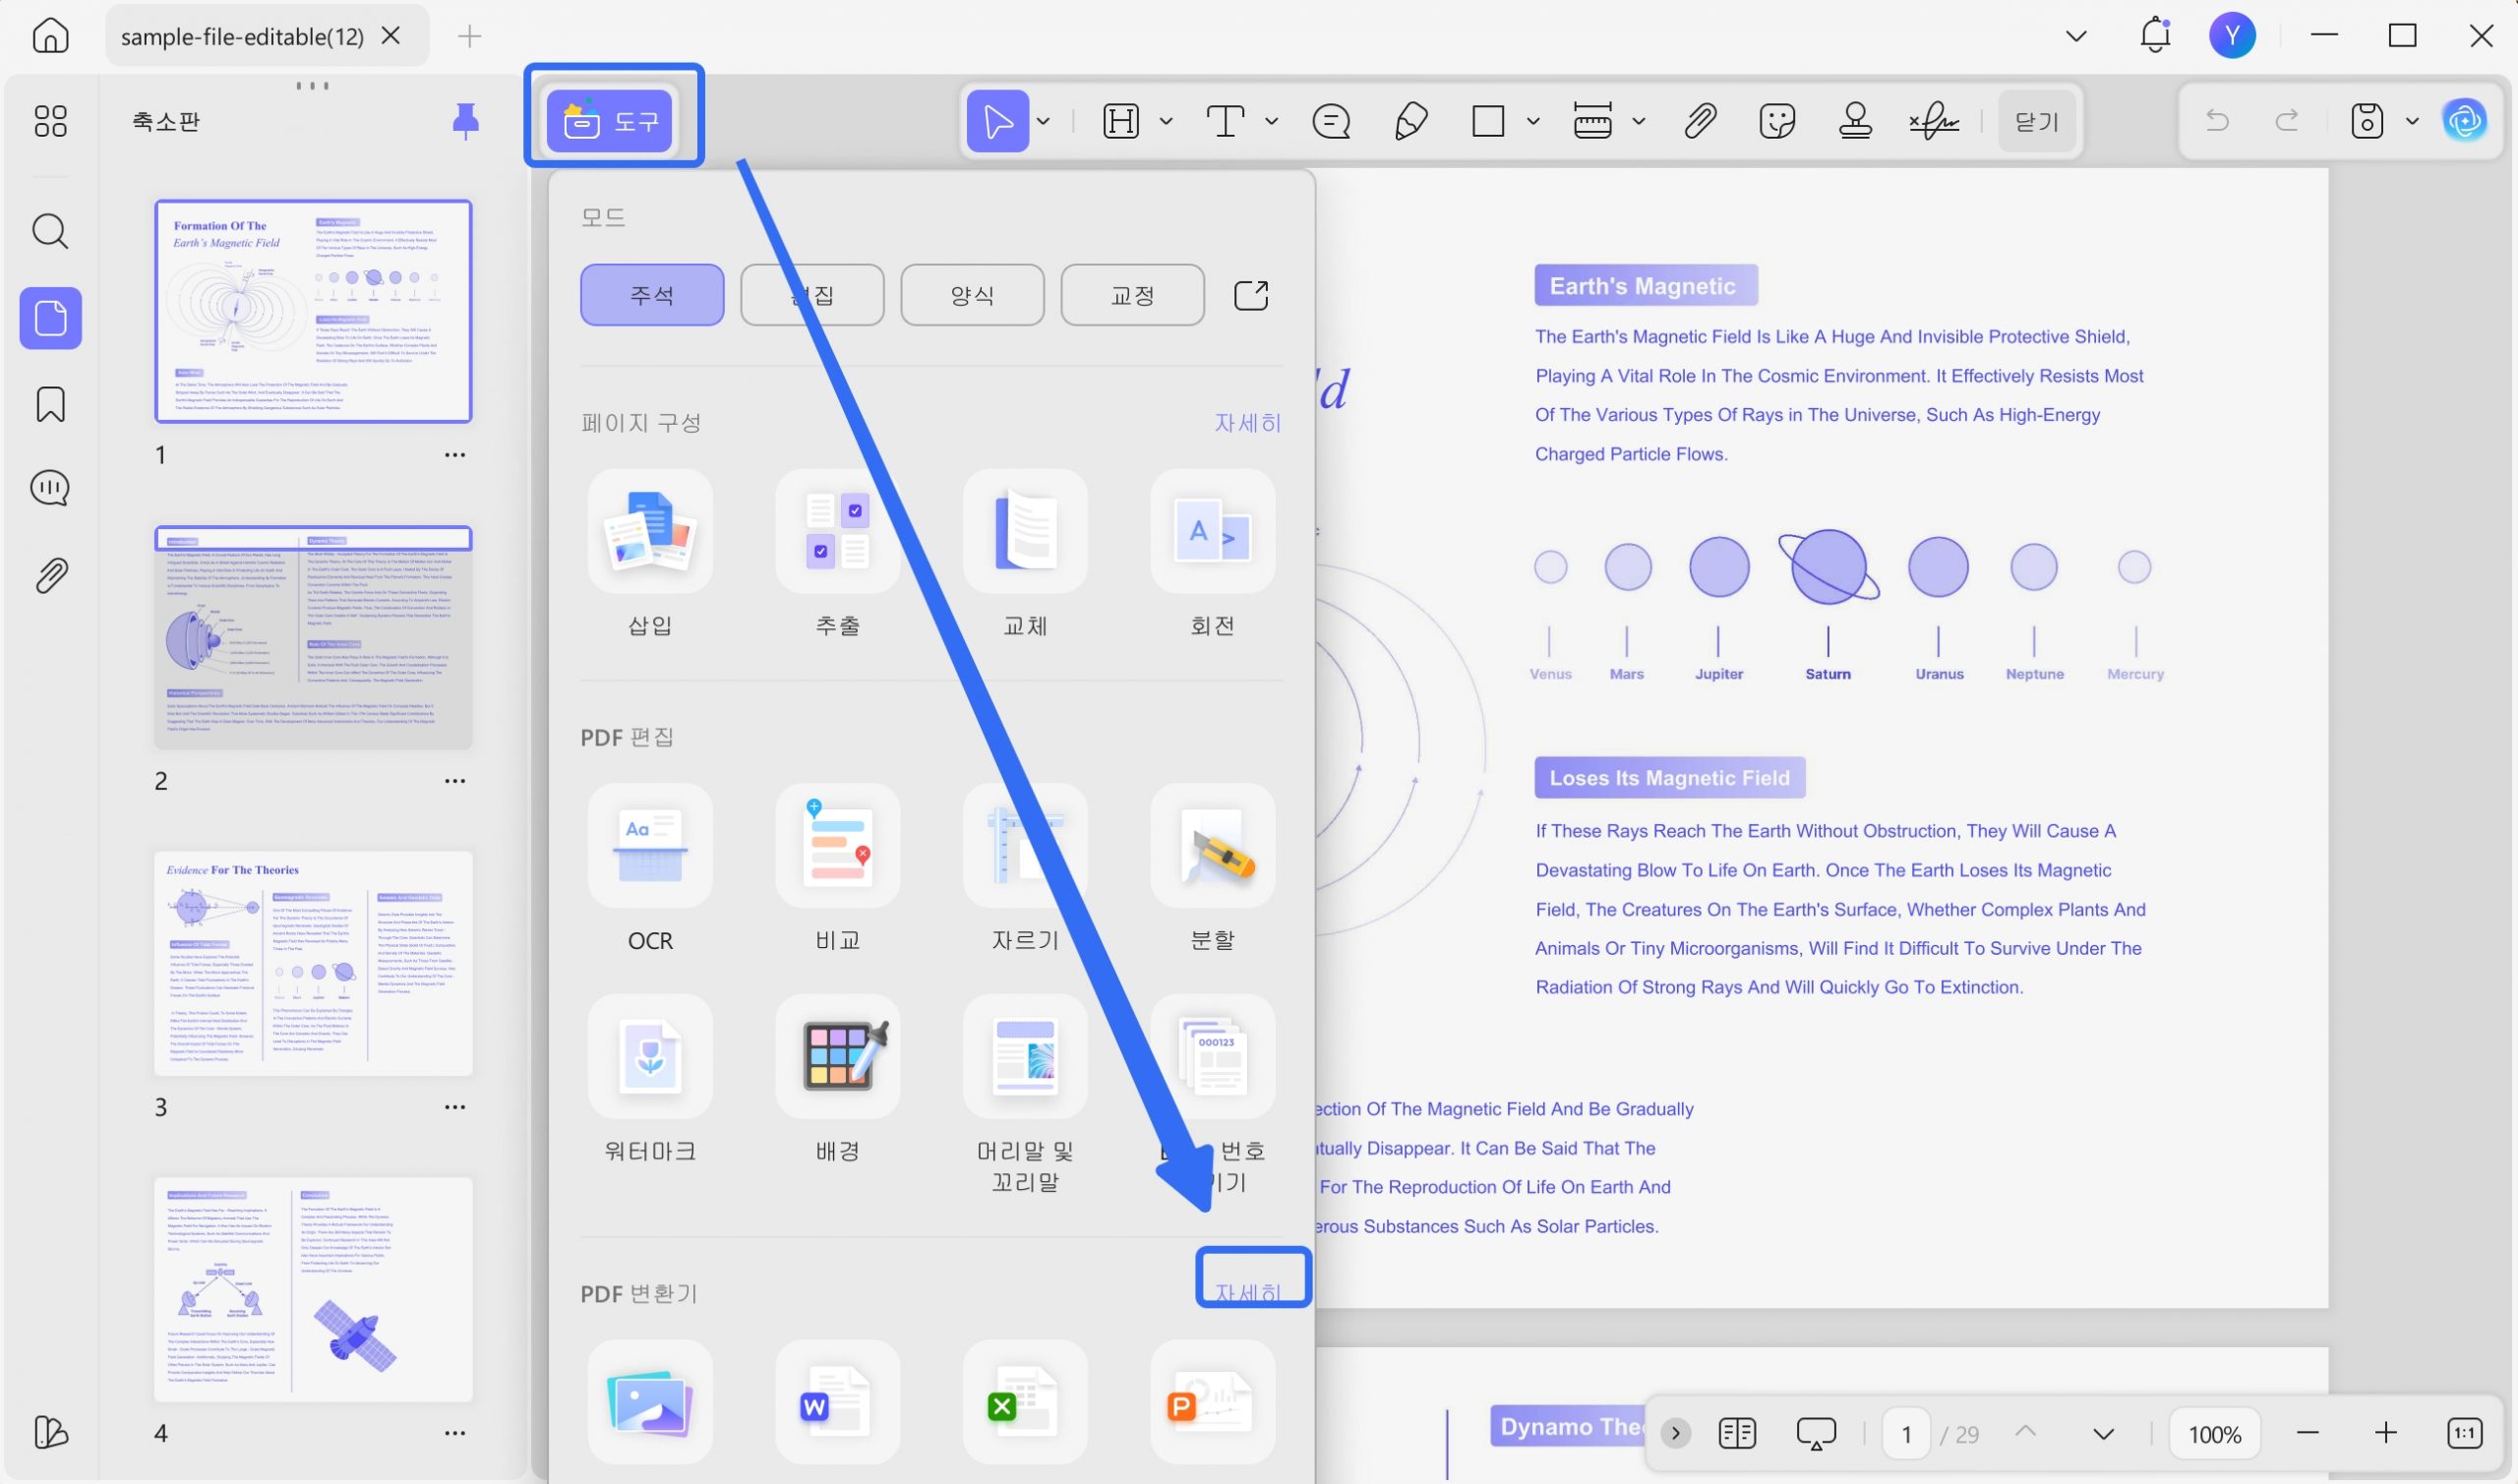Viewport: 2518px width, 1484px height.
Task: Open the AI assistant icon
Action: click(2465, 121)
